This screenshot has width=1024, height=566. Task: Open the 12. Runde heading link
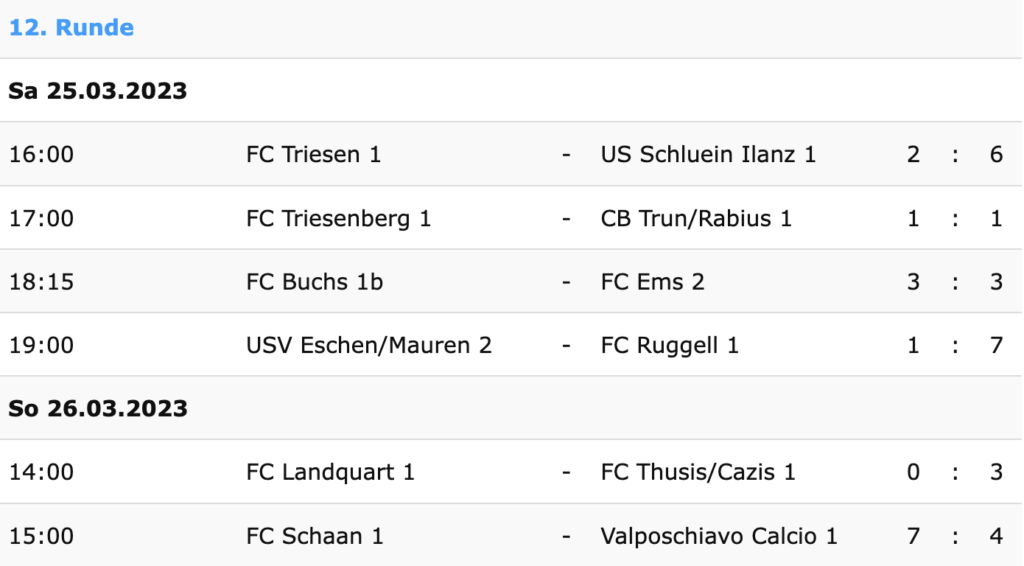71,27
